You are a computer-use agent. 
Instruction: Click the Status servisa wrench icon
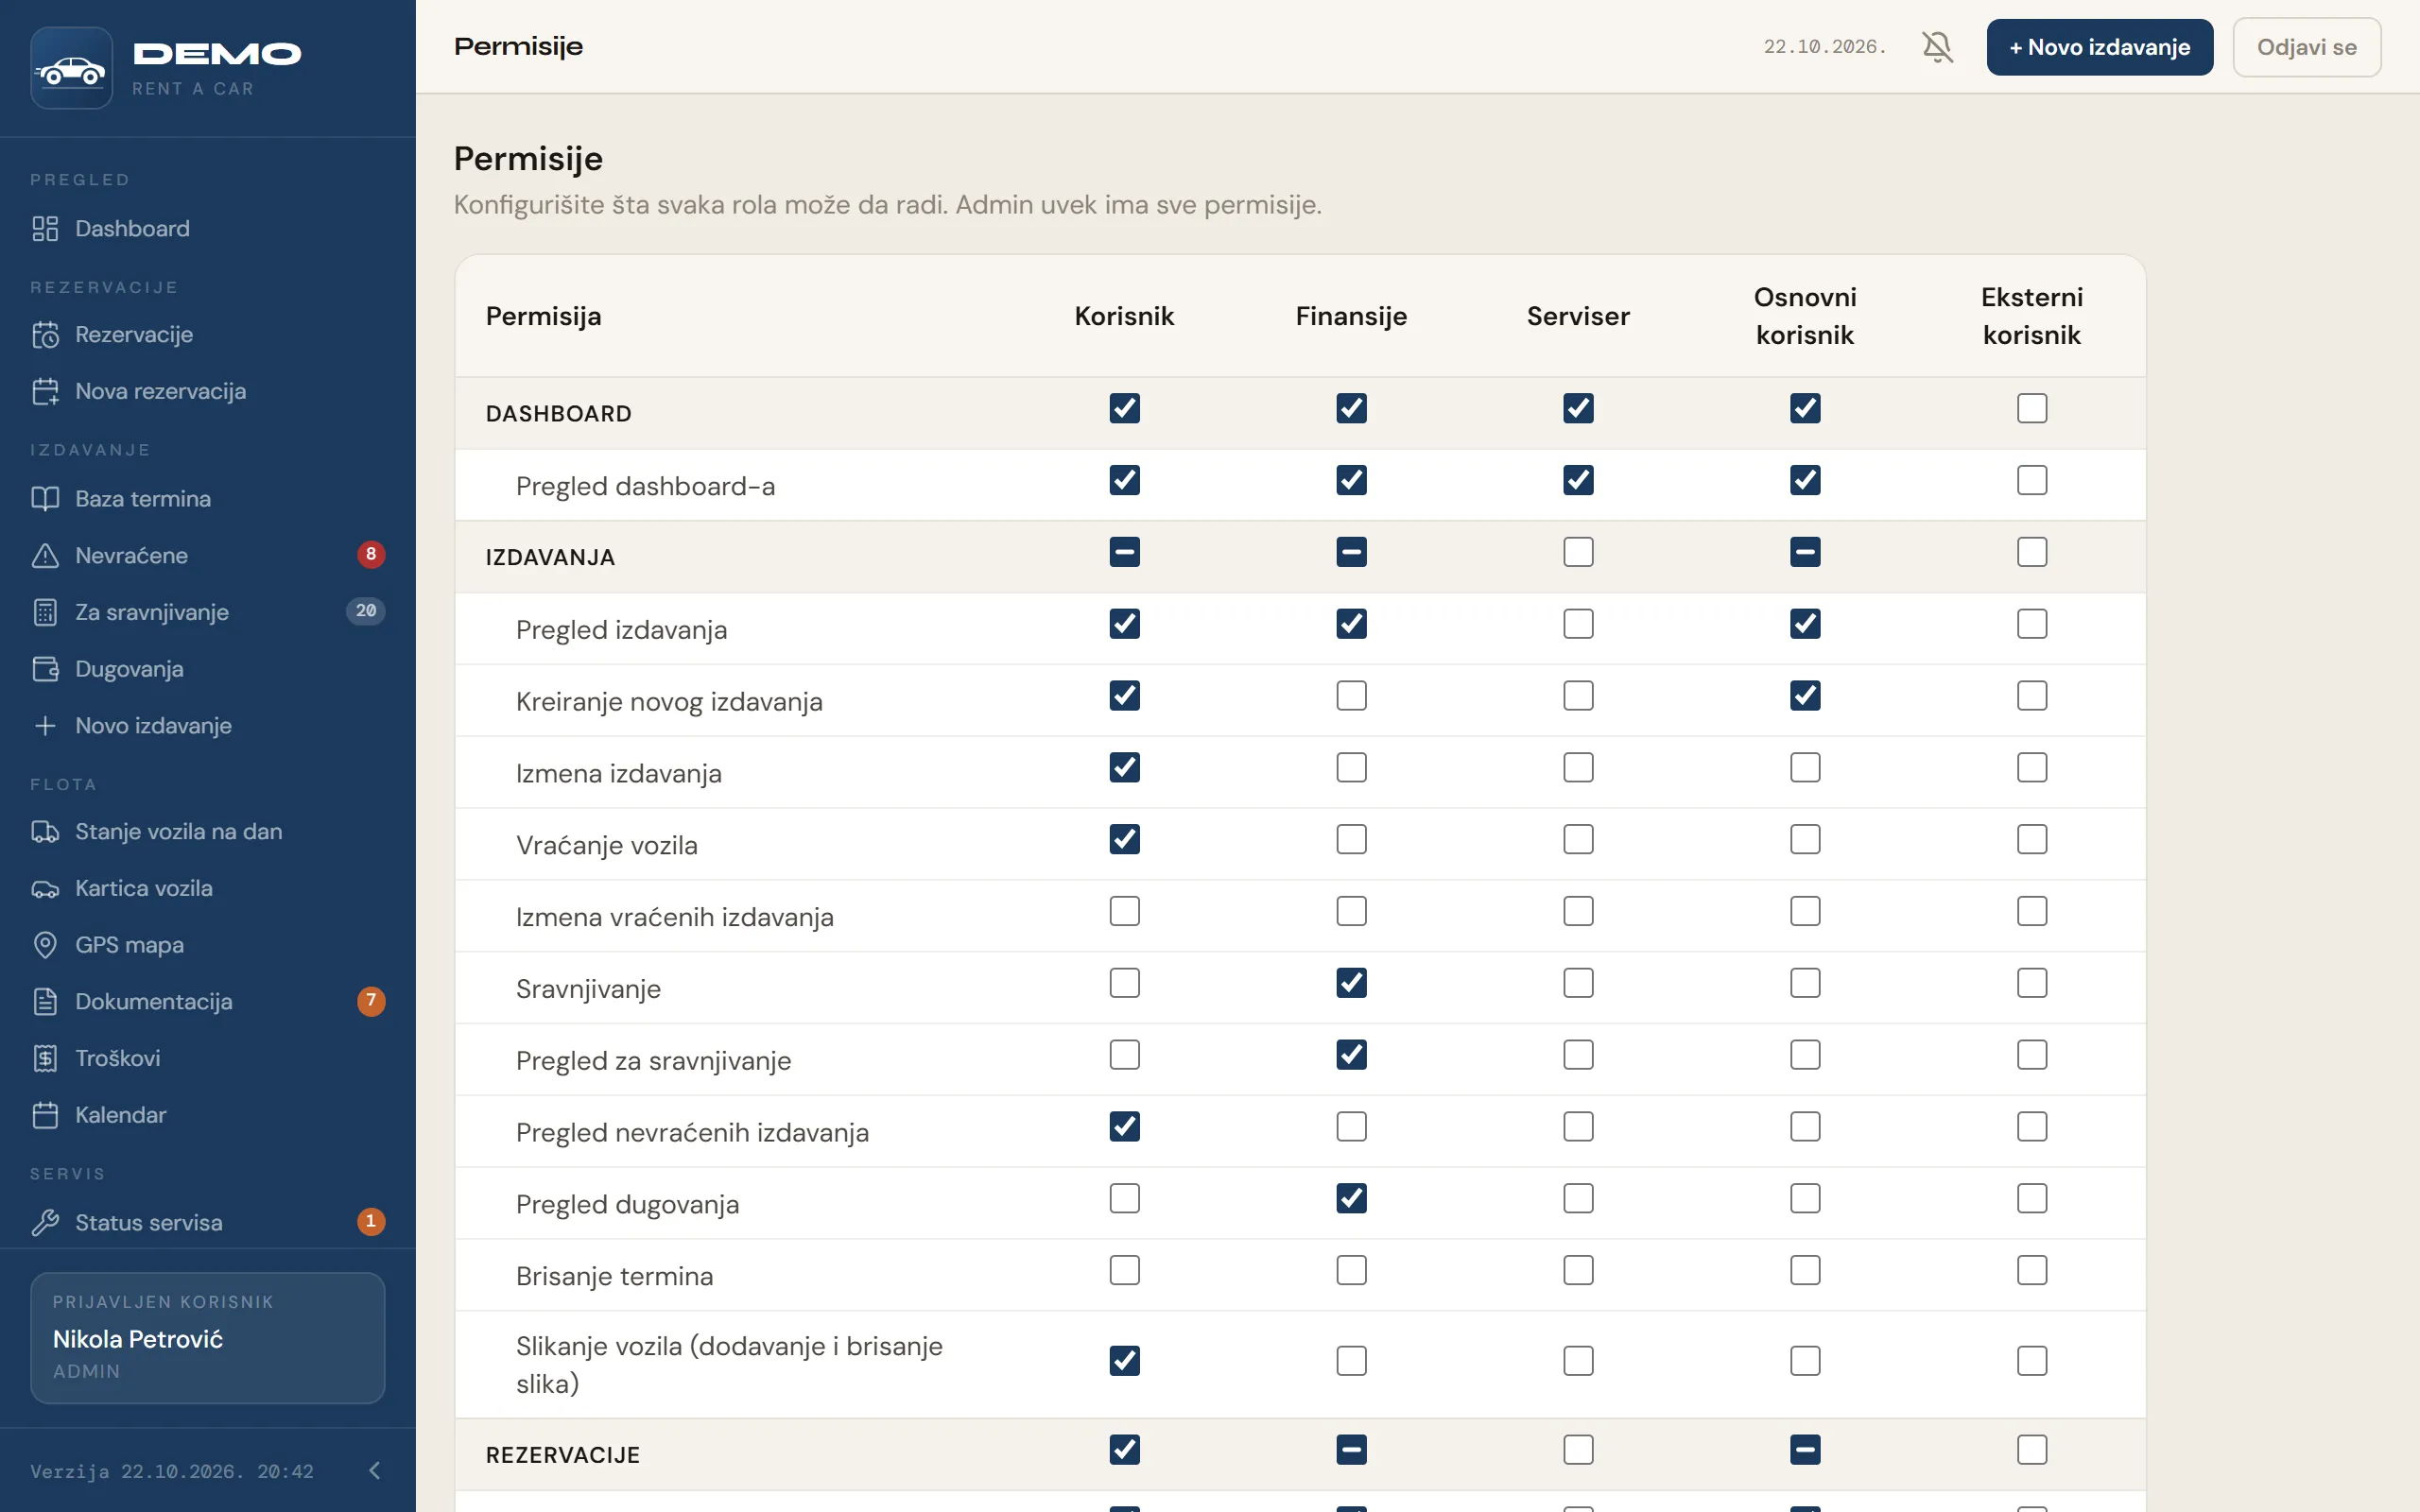45,1222
